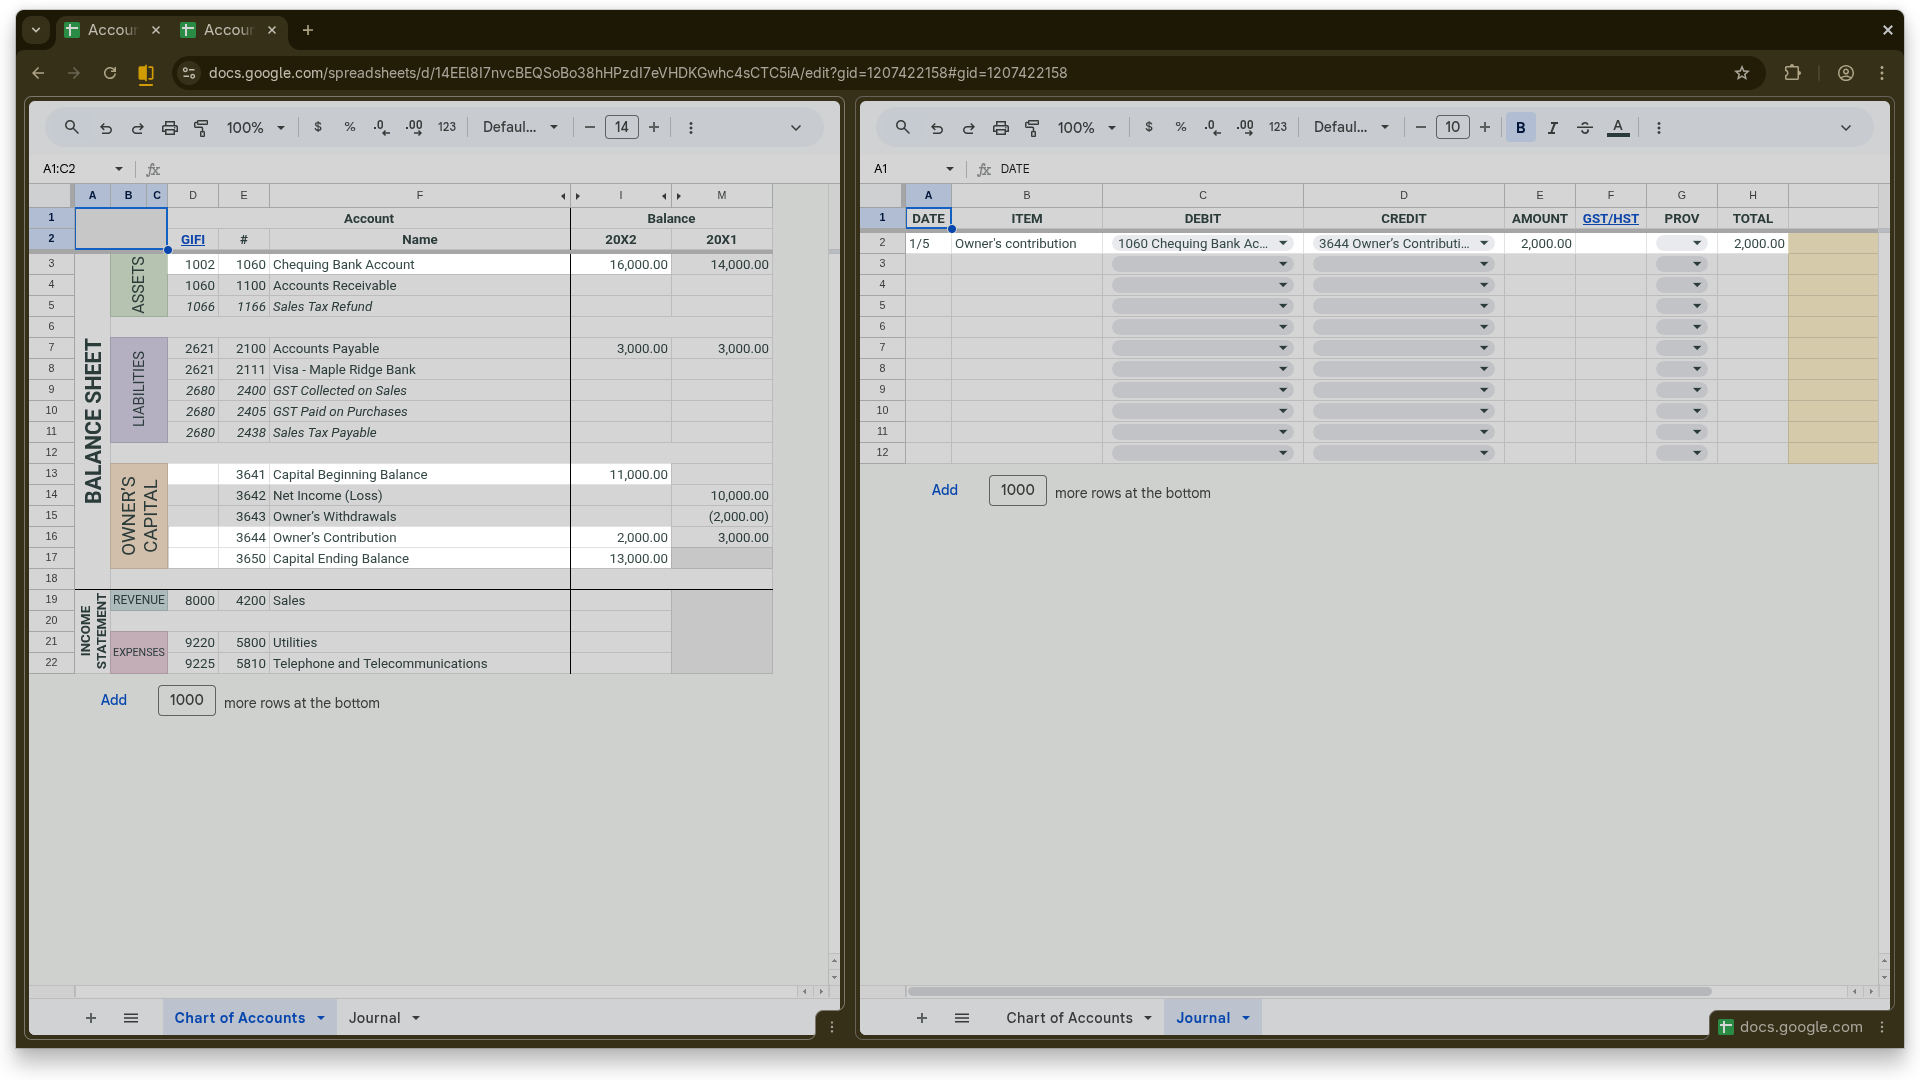This screenshot has width=1920, height=1080.
Task: Click the redo arrow in right pane toolbar
Action: 968,128
